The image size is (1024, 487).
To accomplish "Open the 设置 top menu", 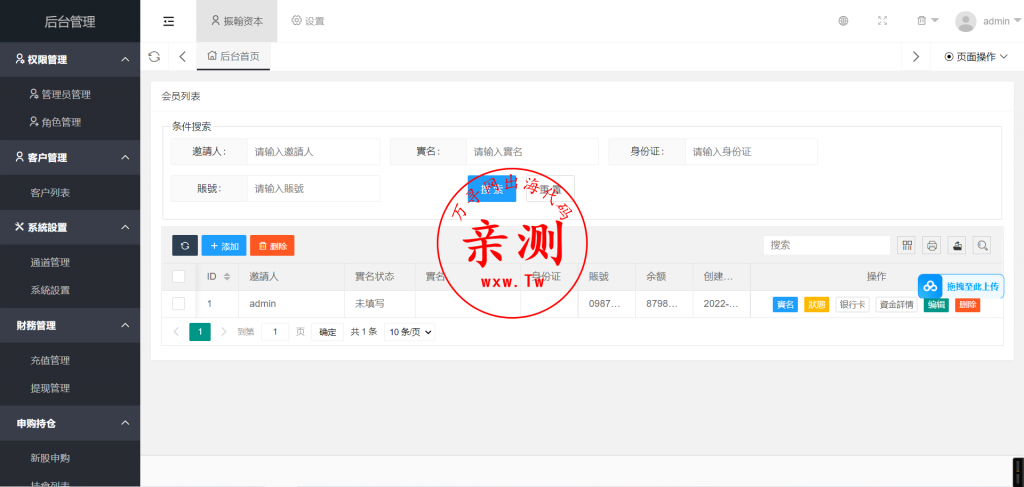I will tap(308, 21).
